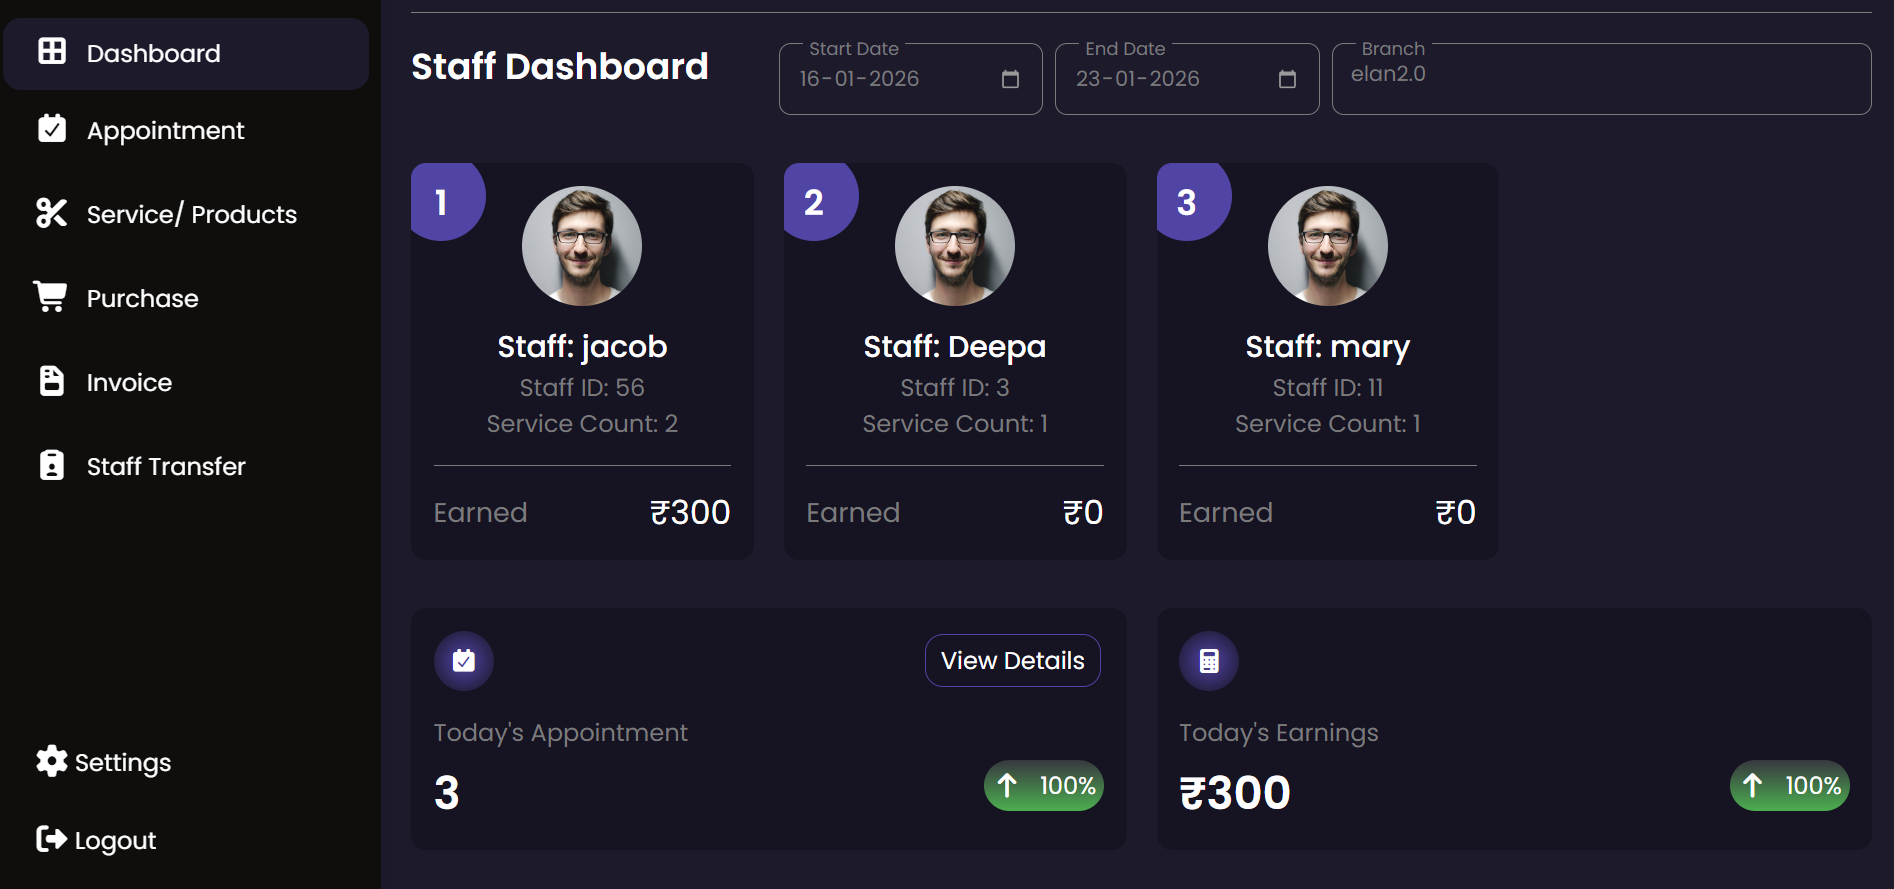
Task: Click the scissors icon for Service/Products
Action: point(52,213)
